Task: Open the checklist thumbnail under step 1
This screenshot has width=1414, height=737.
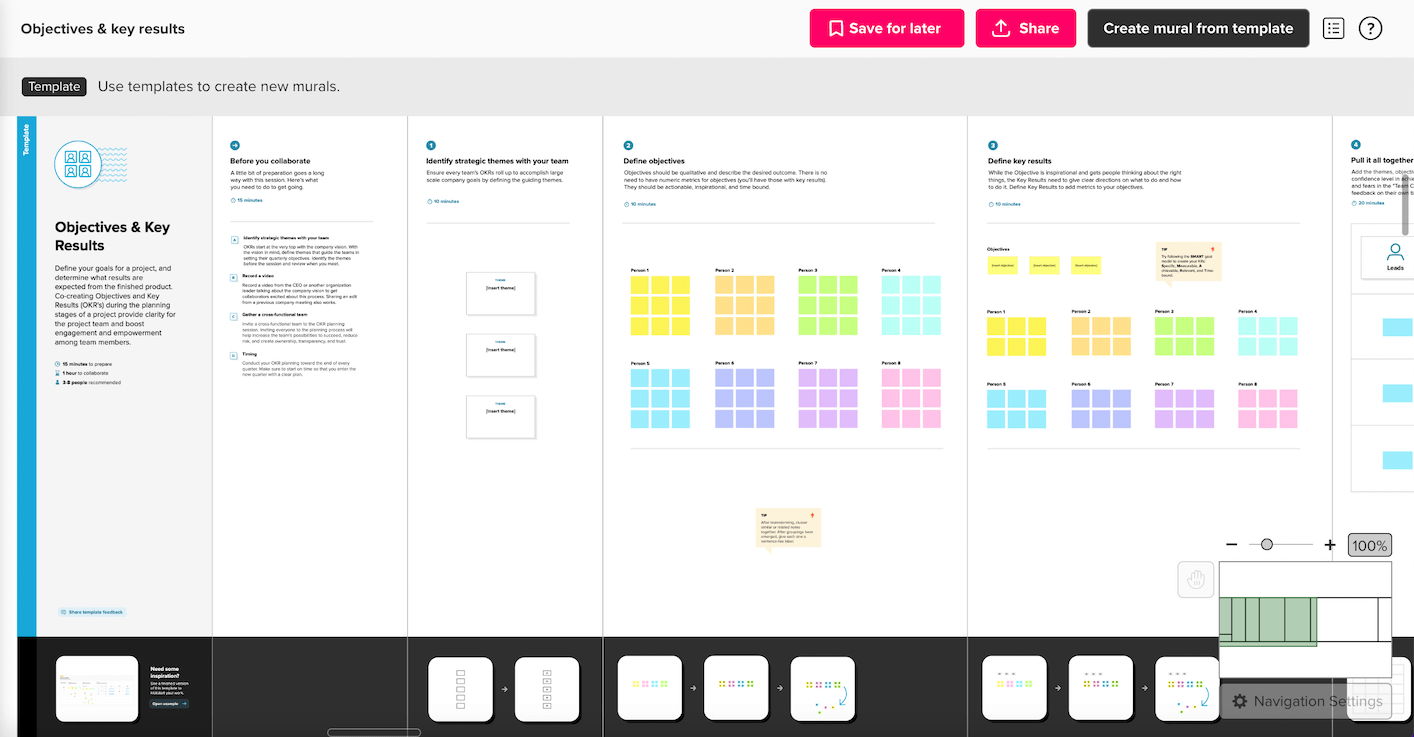Action: pos(461,689)
